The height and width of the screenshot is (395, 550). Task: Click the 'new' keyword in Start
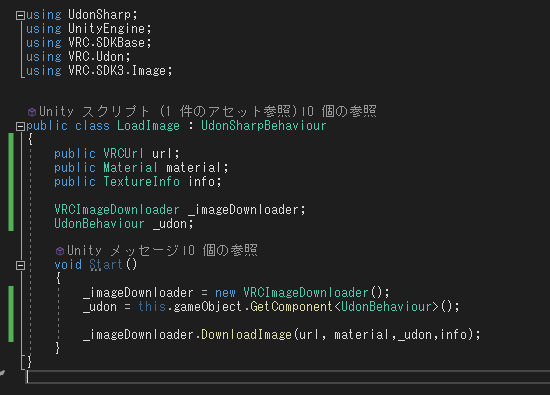point(225,293)
